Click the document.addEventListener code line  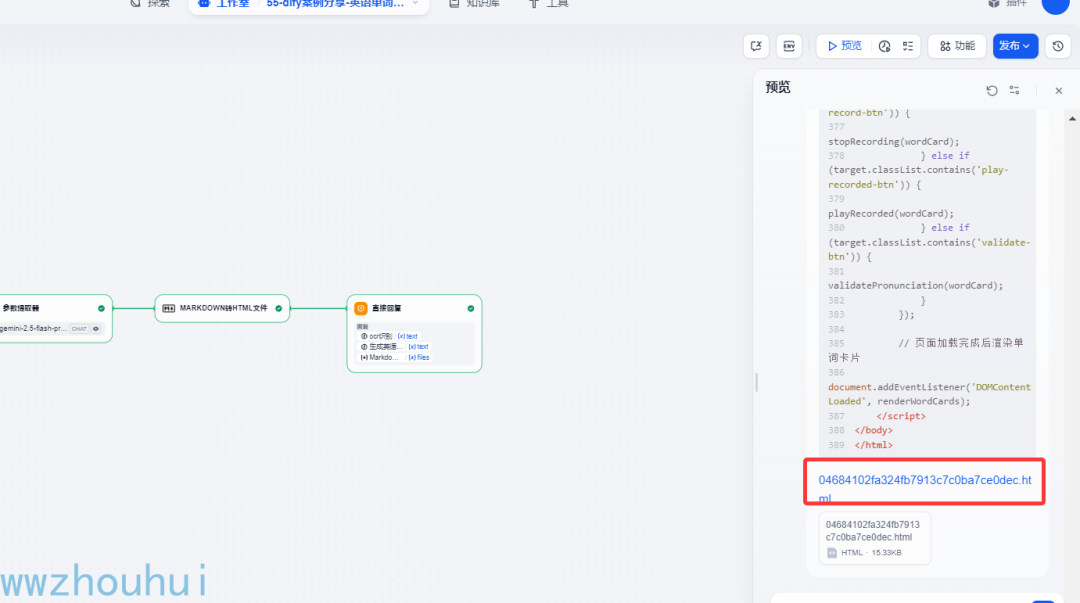(x=929, y=394)
